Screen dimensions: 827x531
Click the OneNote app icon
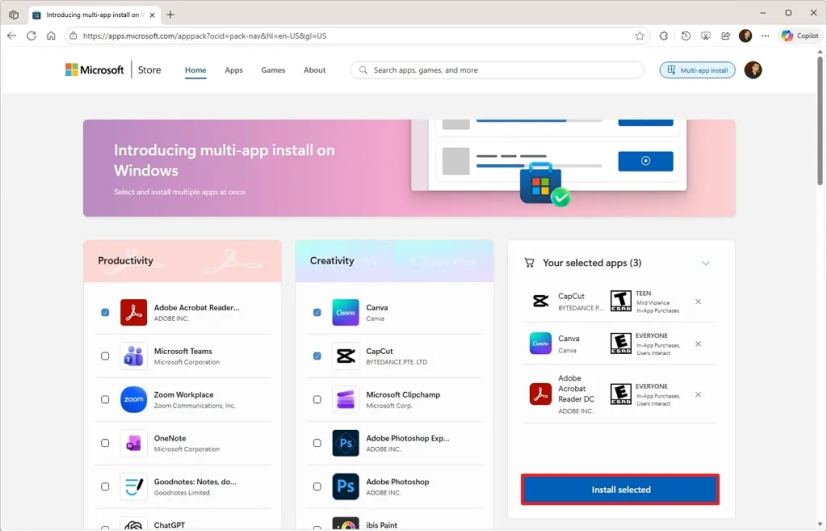(133, 443)
